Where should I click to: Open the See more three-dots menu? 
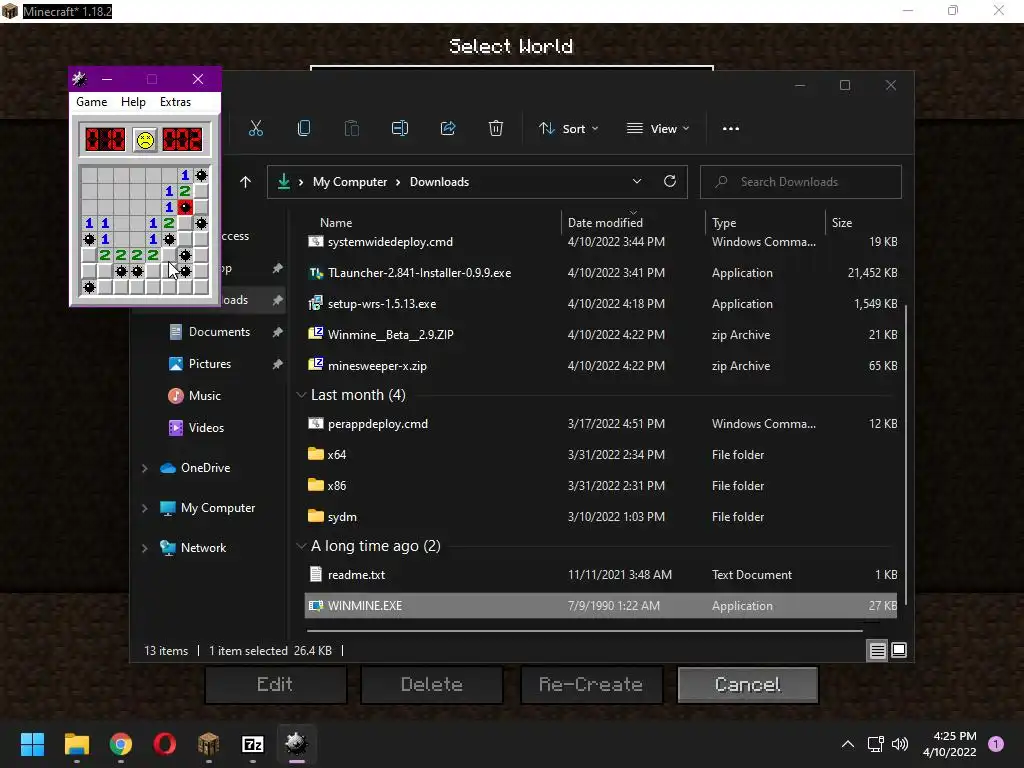[731, 129]
